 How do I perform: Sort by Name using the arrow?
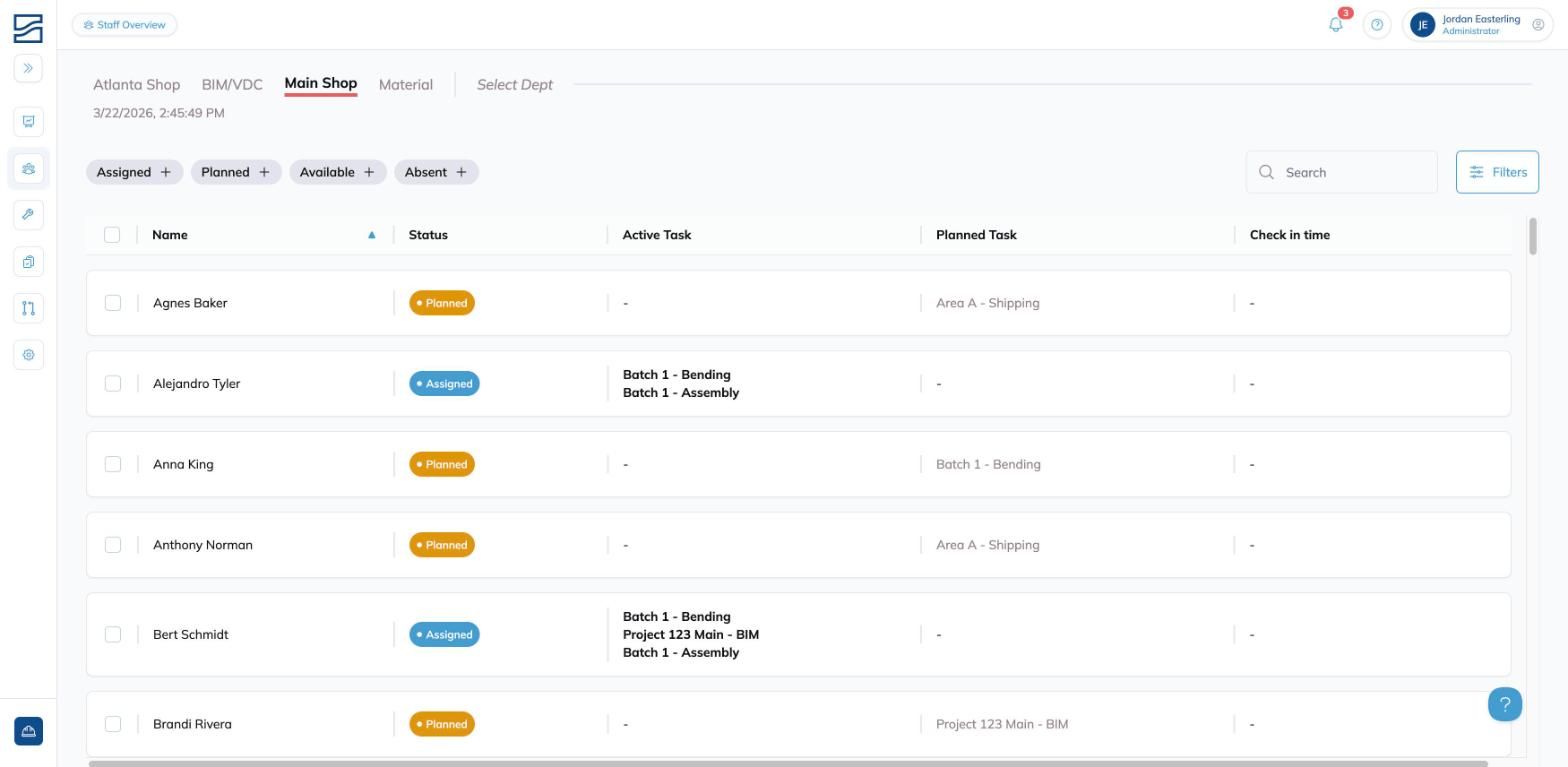coord(372,235)
